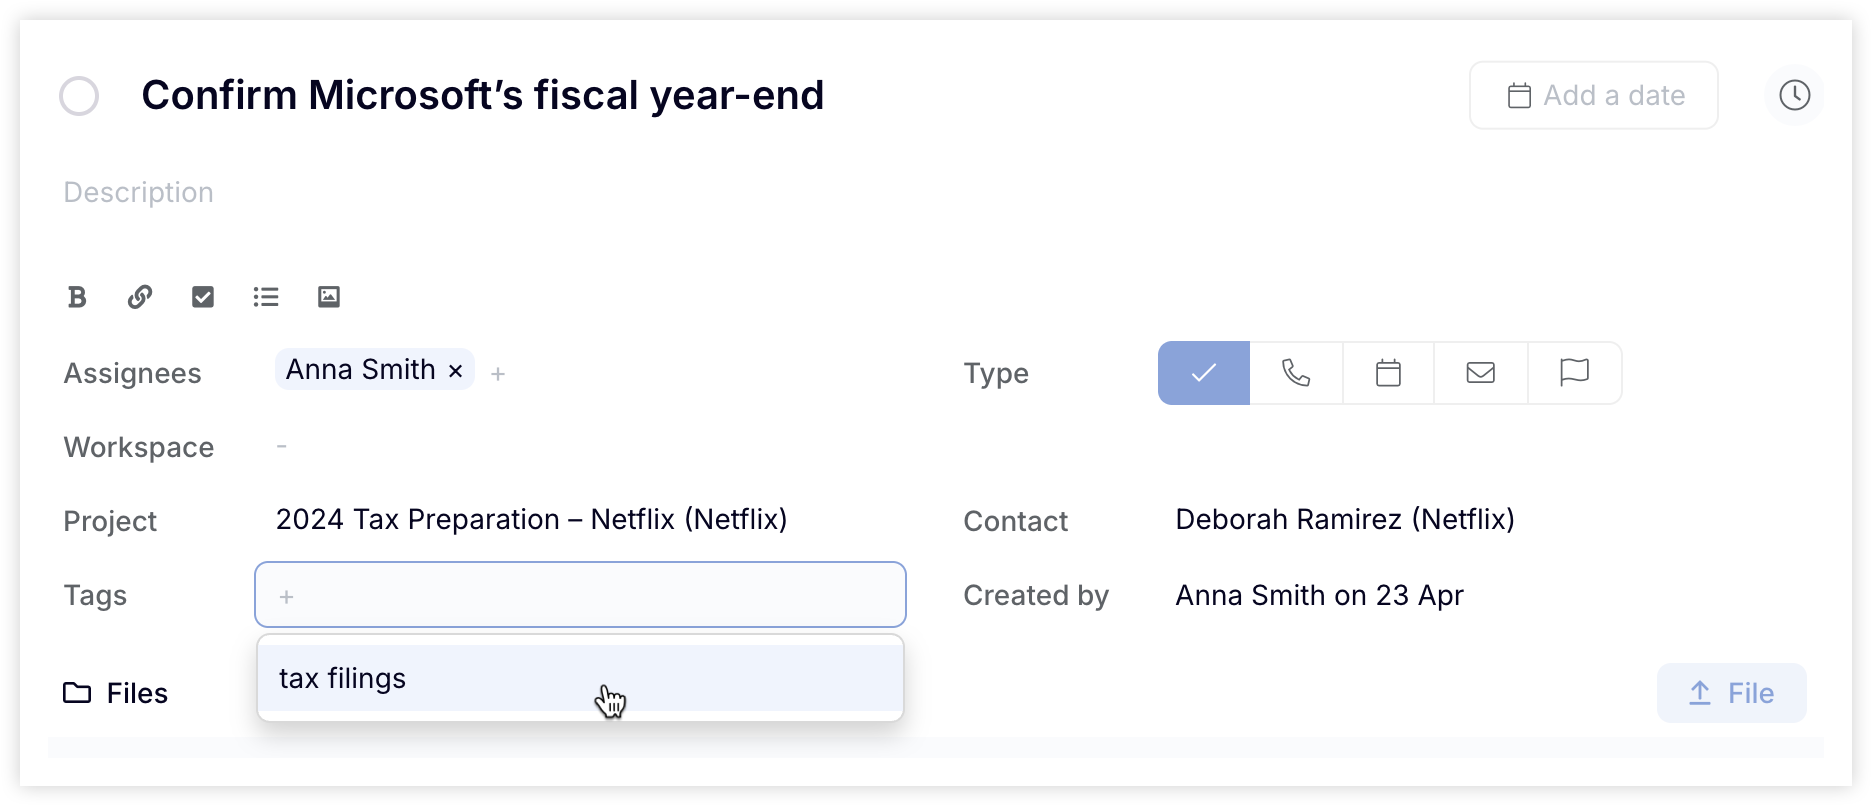Set task type to flag milestone

(1575, 373)
